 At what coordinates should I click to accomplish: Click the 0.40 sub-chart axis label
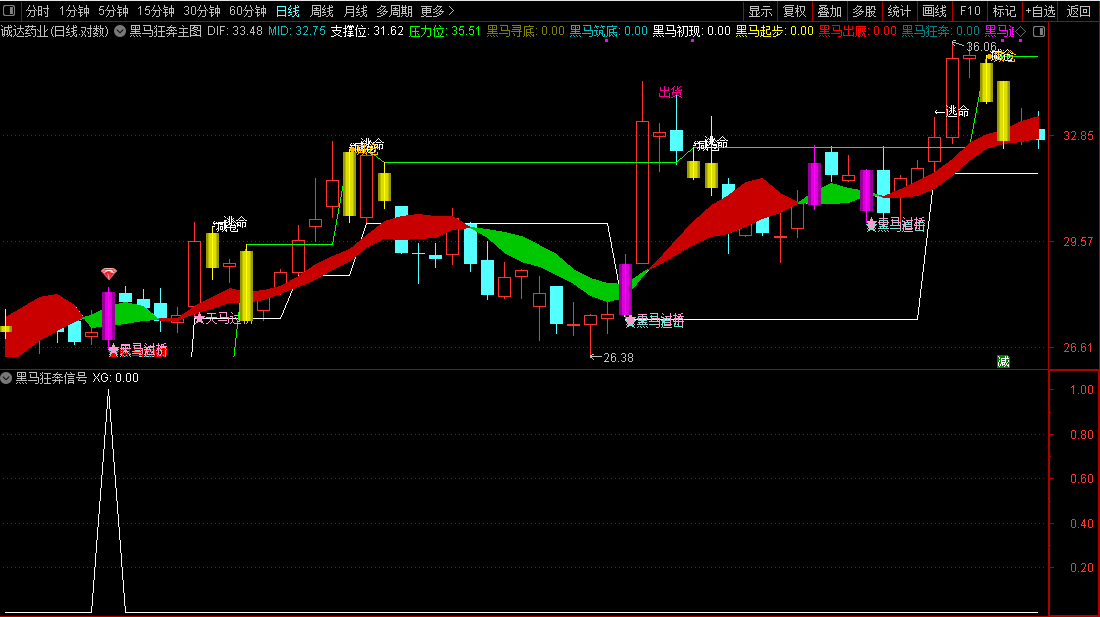1082,524
